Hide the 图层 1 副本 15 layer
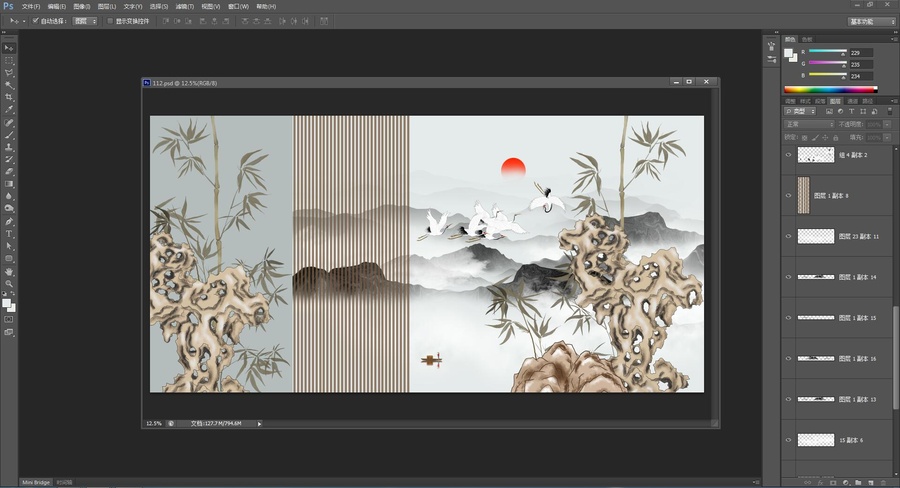 (788, 318)
